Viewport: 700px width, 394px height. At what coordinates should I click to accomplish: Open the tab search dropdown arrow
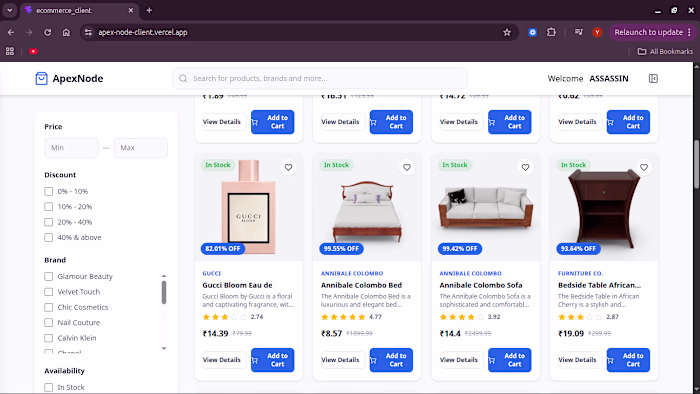(x=9, y=10)
